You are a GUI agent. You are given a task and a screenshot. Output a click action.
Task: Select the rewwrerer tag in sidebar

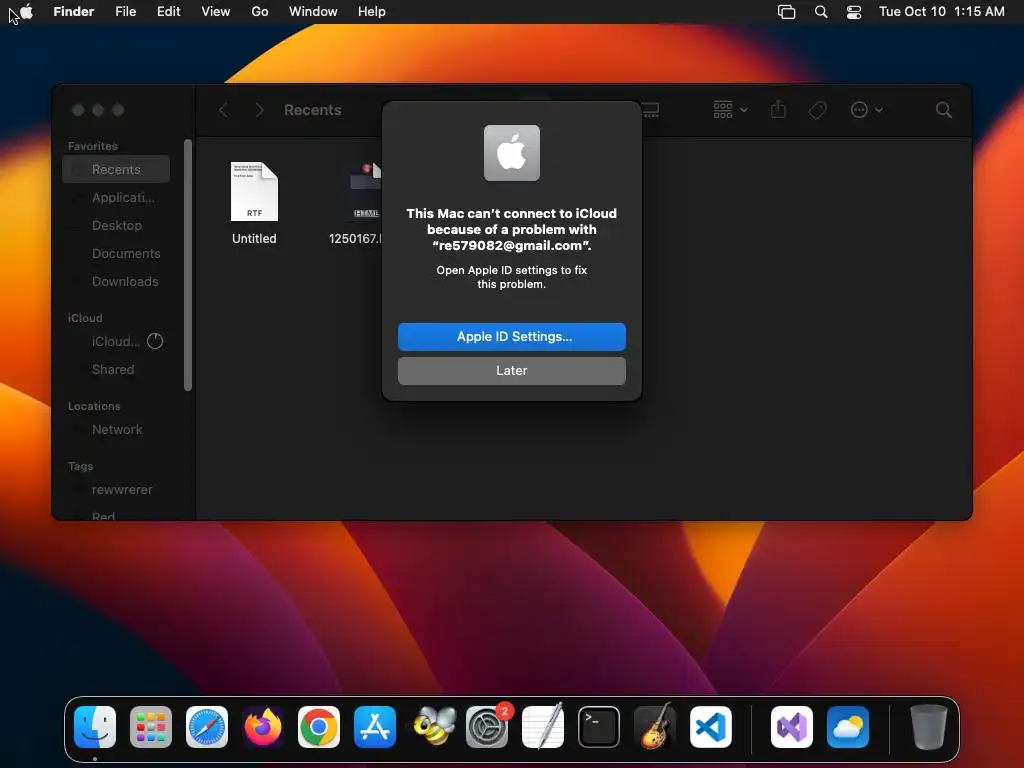(116, 489)
